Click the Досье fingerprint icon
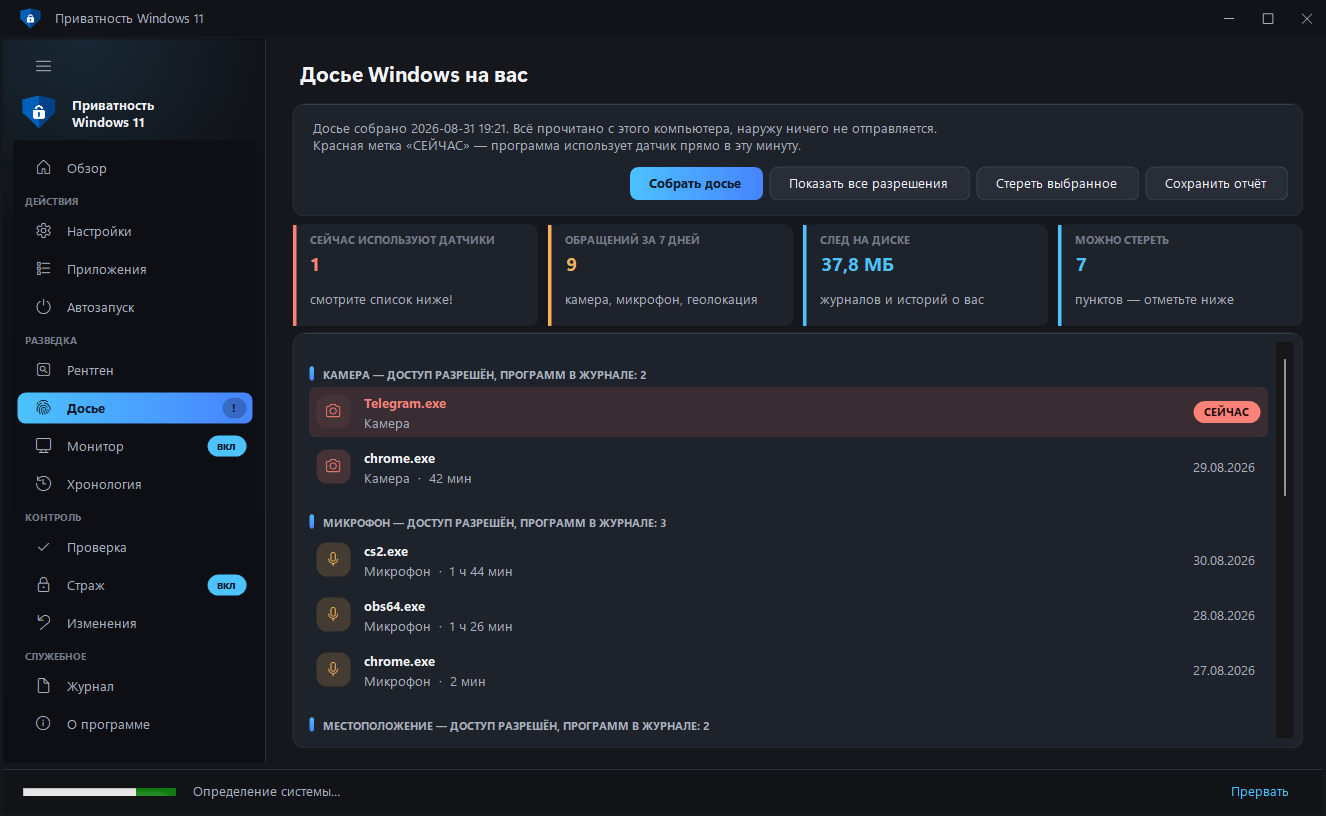1326x816 pixels. (43, 408)
